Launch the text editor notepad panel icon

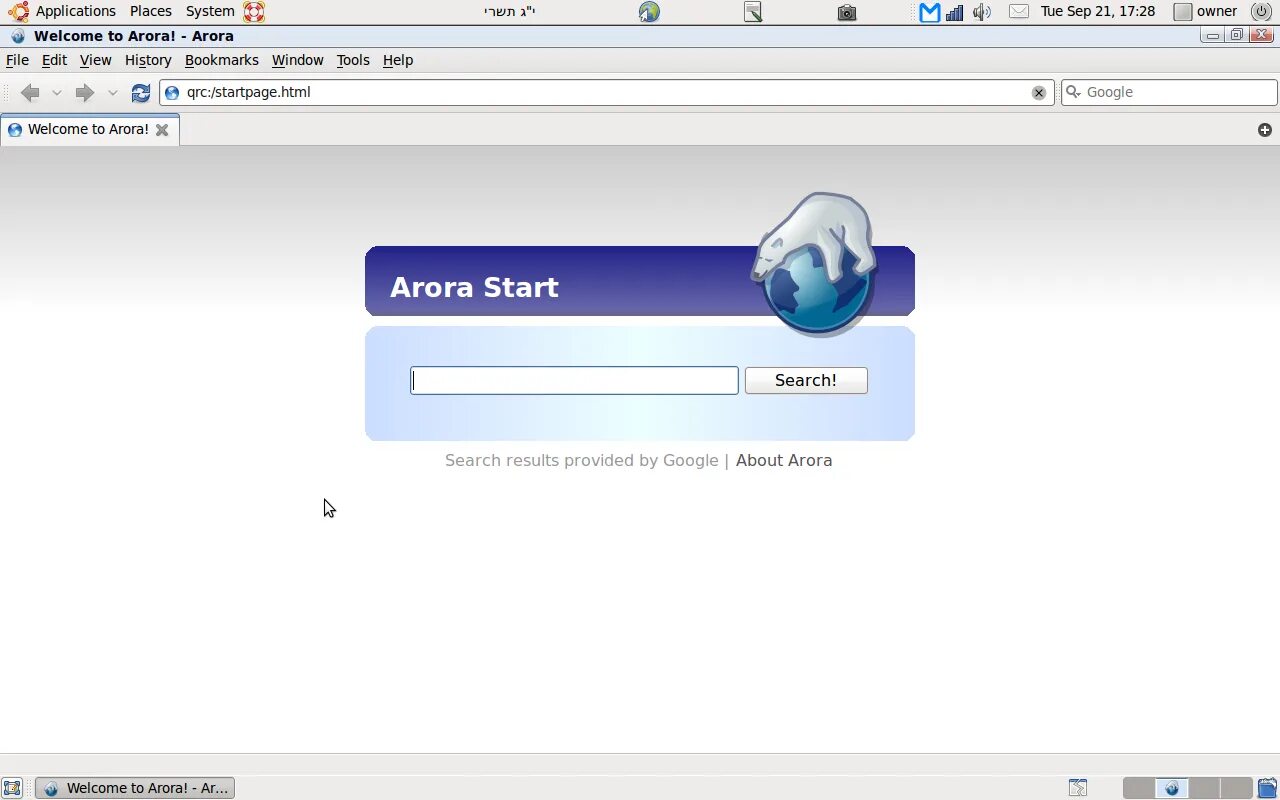tap(753, 12)
